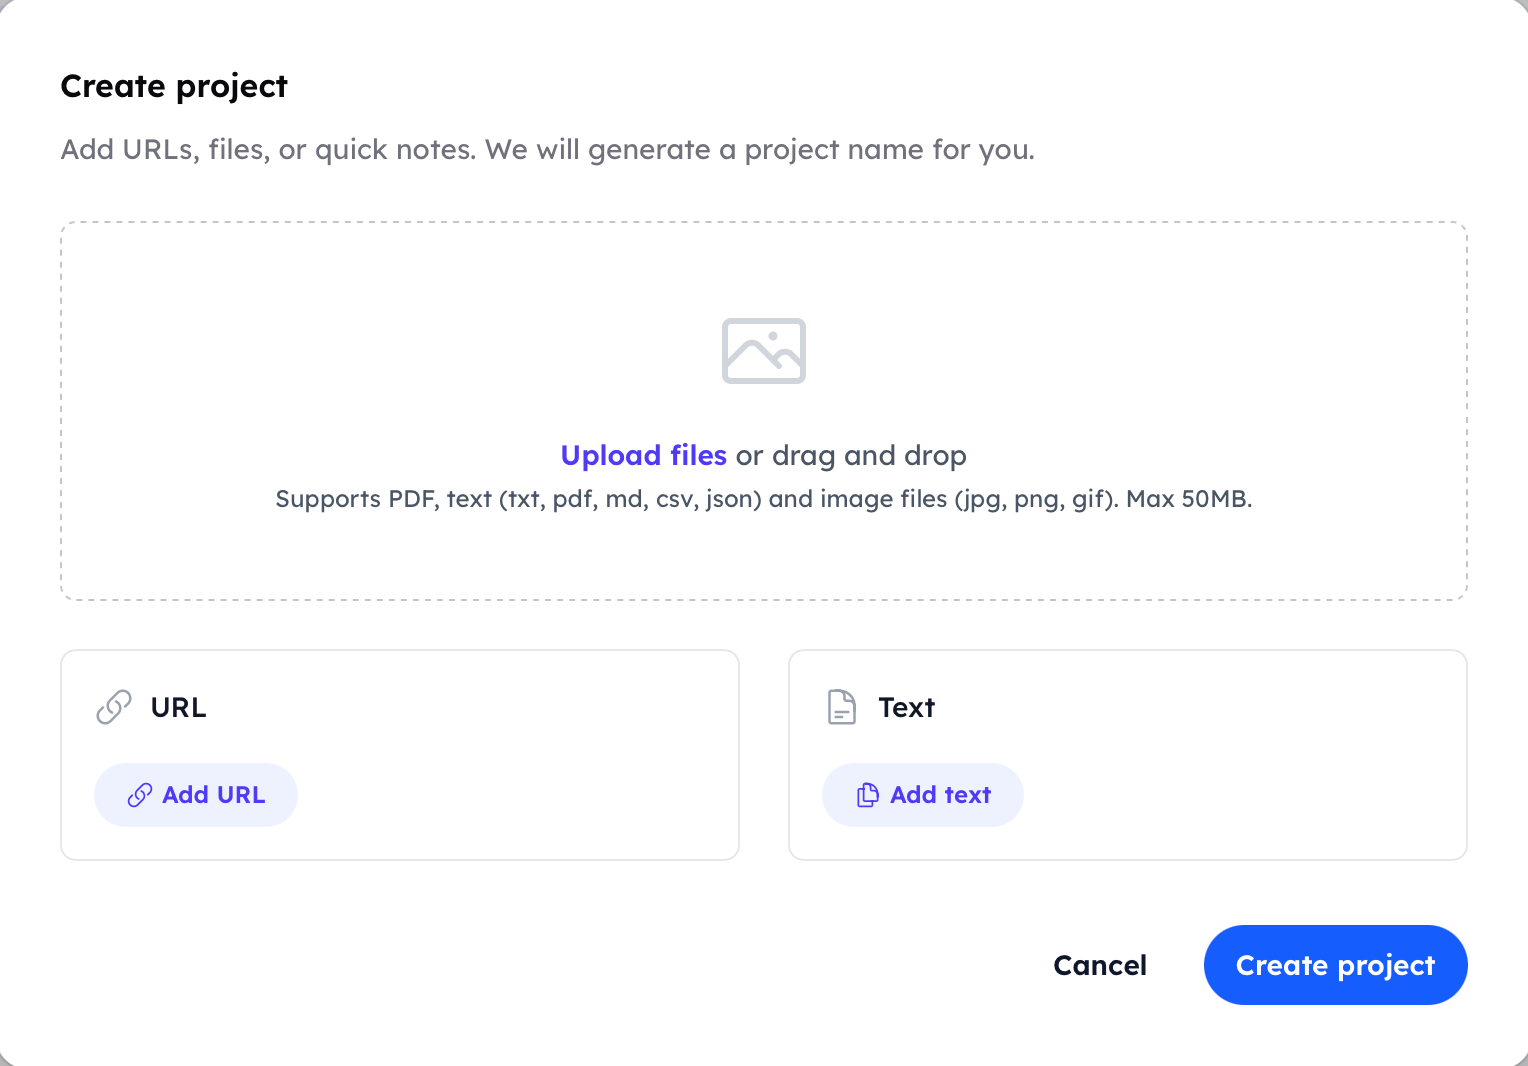Select the Text card
Screen dimensions: 1528x1066
[1127, 754]
